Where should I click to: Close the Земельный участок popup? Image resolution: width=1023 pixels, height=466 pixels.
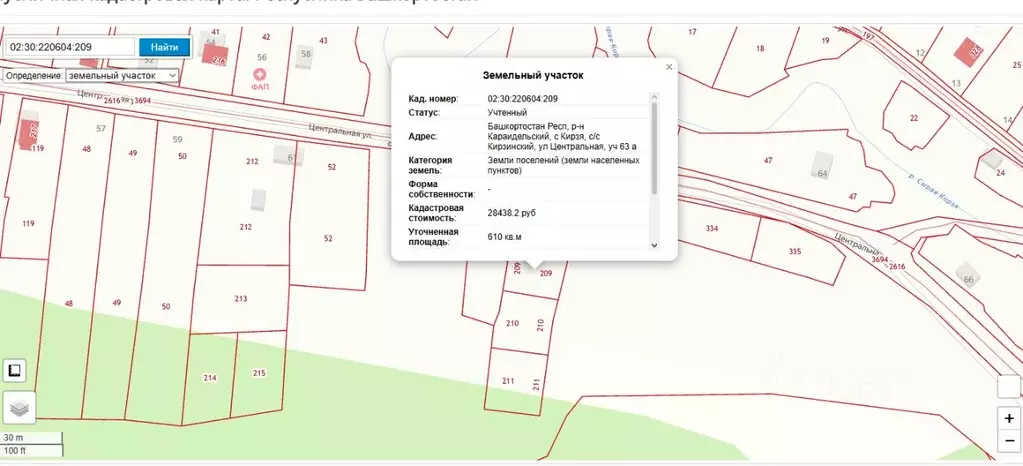pyautogui.click(x=669, y=66)
